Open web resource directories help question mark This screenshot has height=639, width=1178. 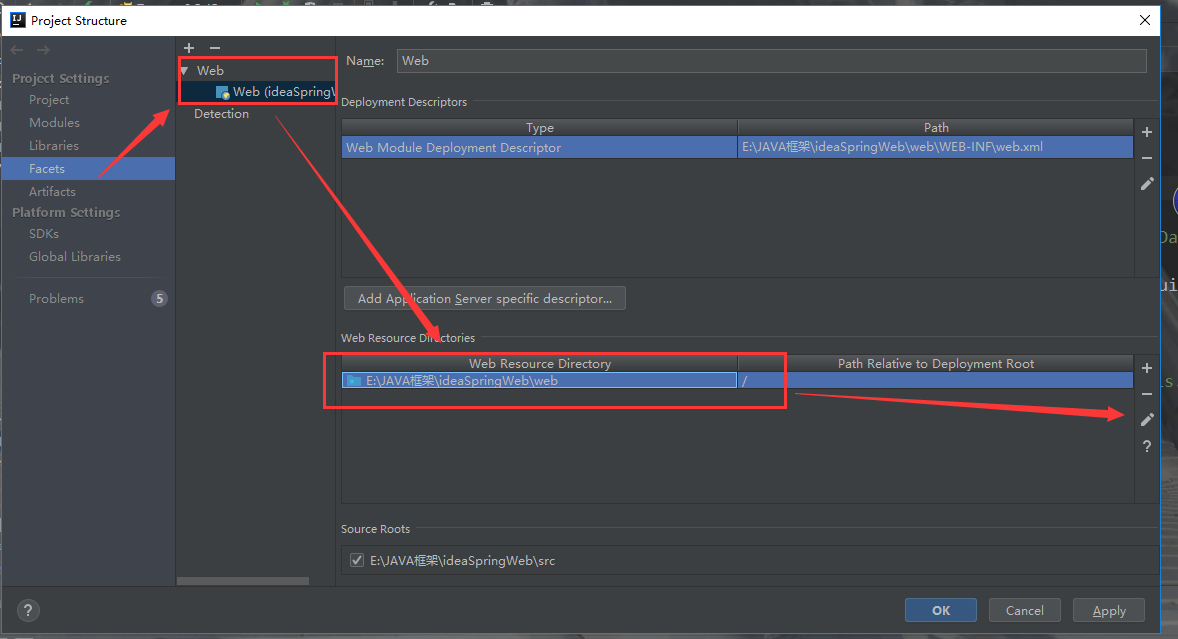1146,446
